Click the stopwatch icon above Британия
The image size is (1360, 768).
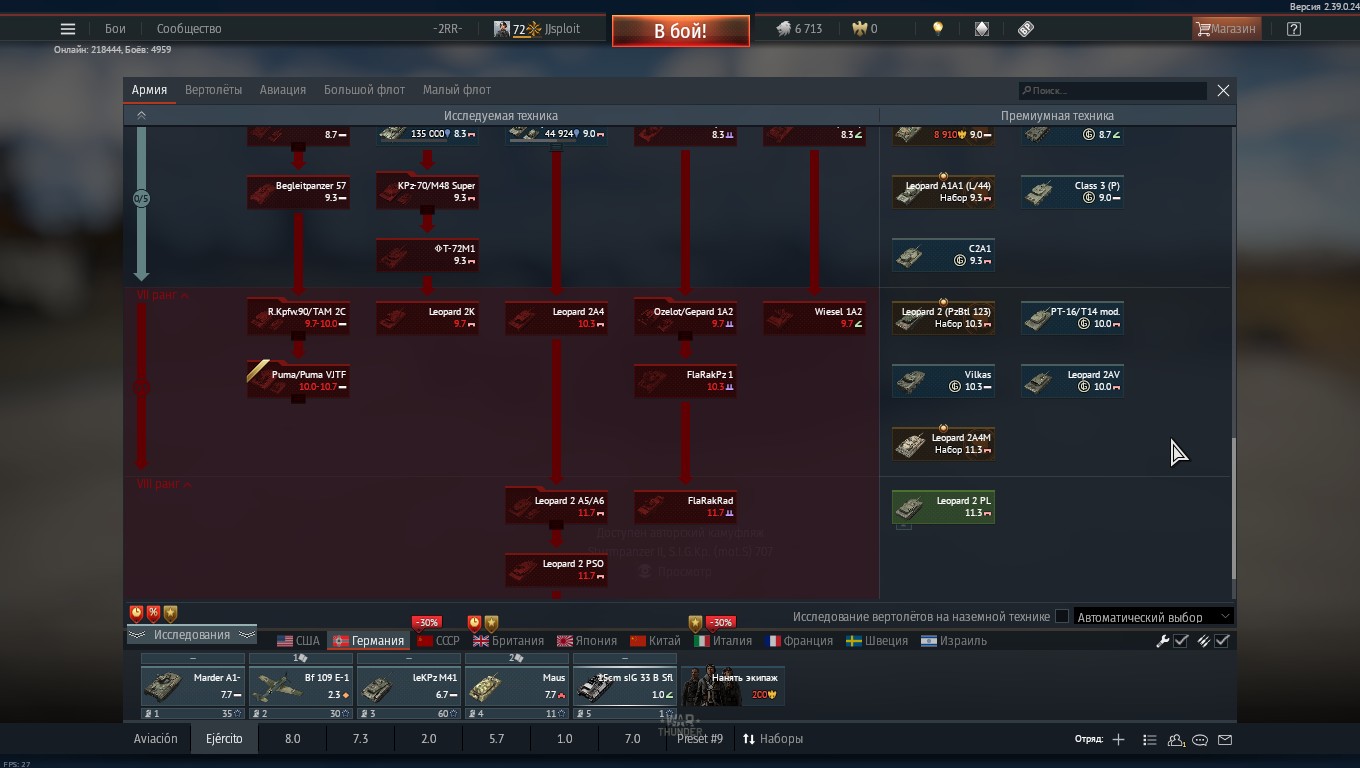tap(475, 623)
